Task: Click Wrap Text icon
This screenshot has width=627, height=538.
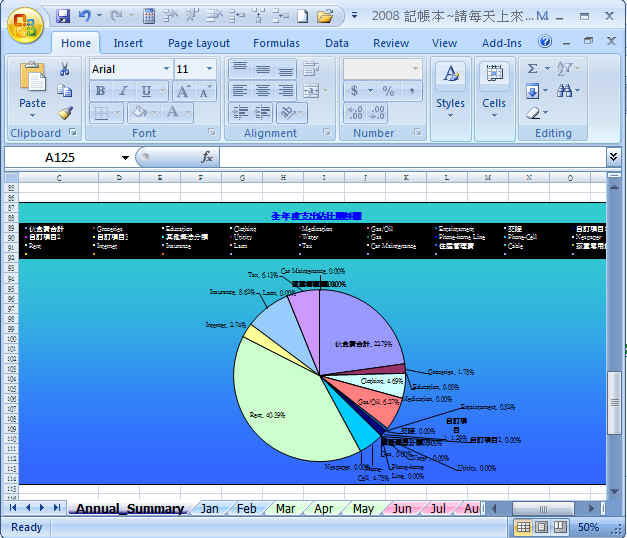Action: (x=312, y=69)
